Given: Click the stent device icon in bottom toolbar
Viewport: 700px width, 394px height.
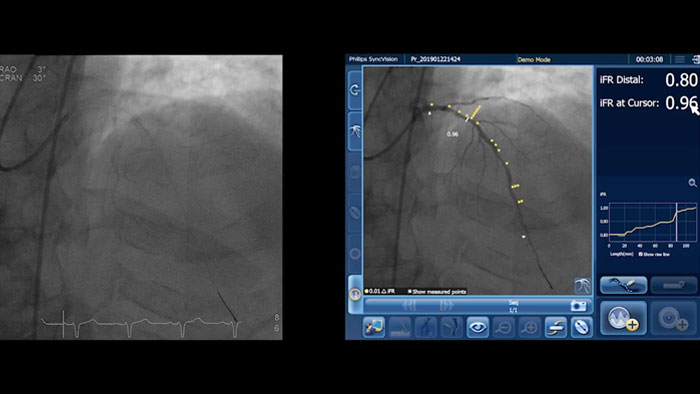Looking at the screenshot, I should coord(581,328).
